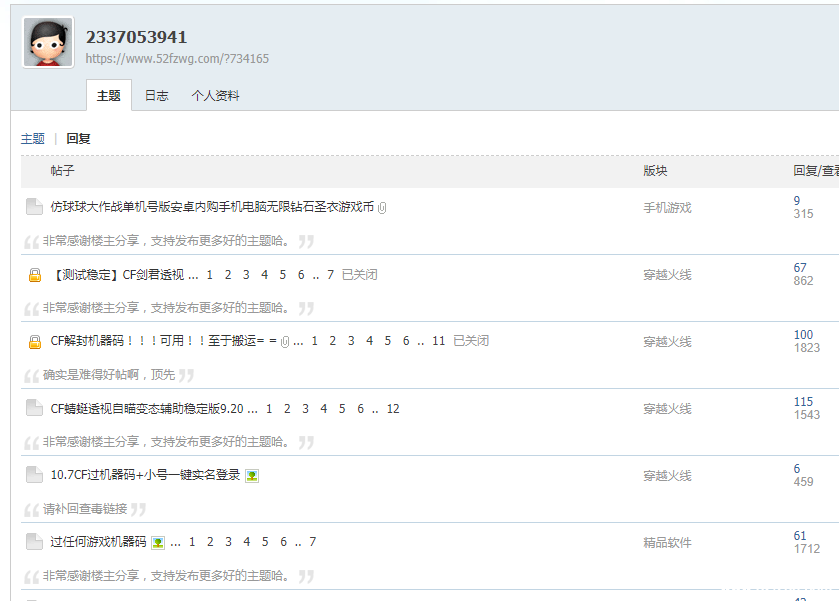Go to page 2 of CF解封机器码 thread

tap(333, 341)
